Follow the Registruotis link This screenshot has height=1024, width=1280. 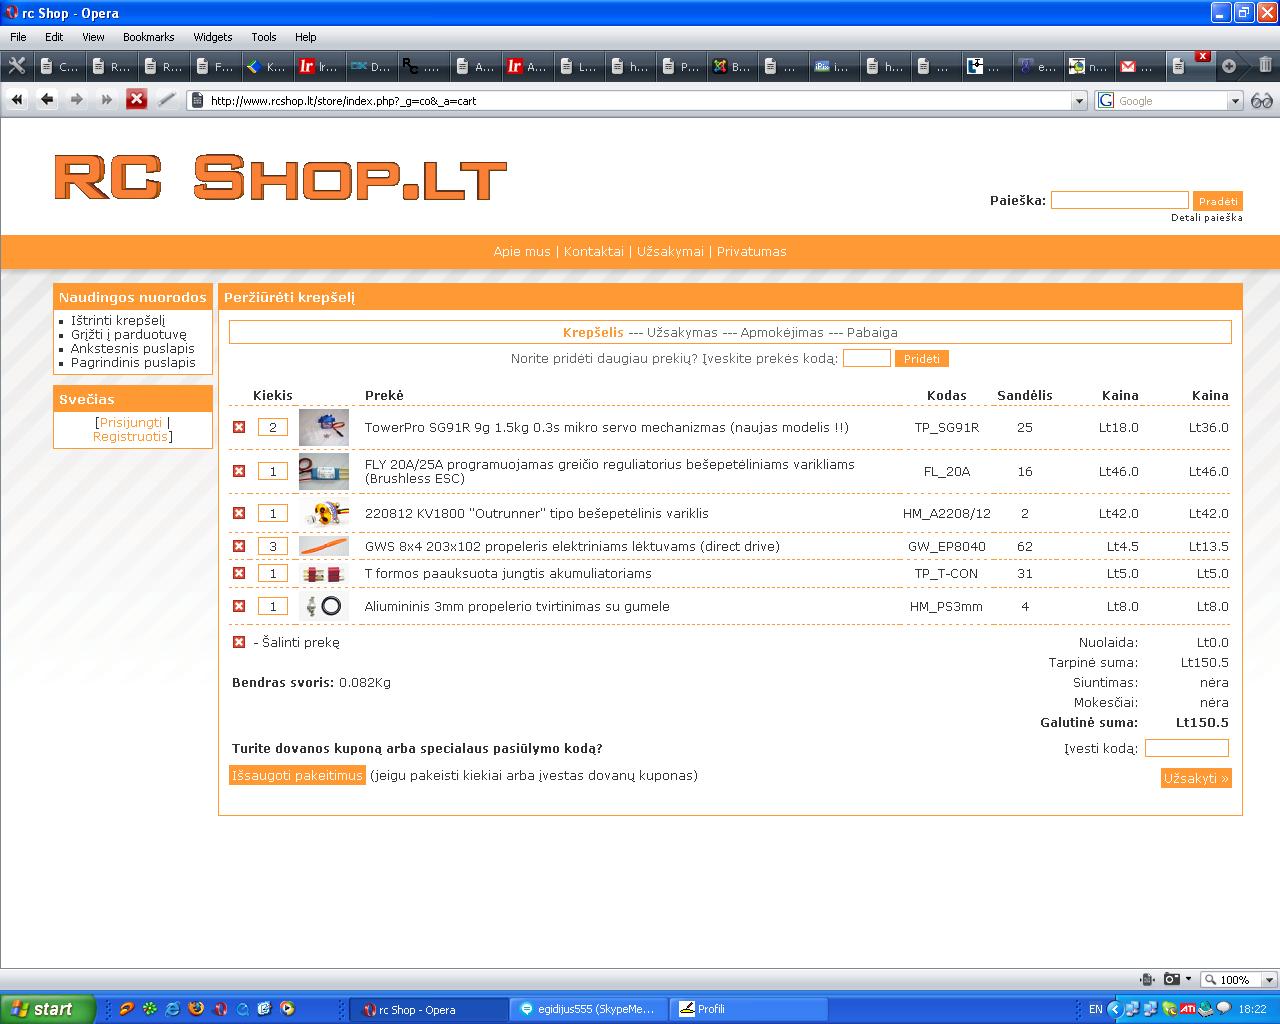pos(130,436)
